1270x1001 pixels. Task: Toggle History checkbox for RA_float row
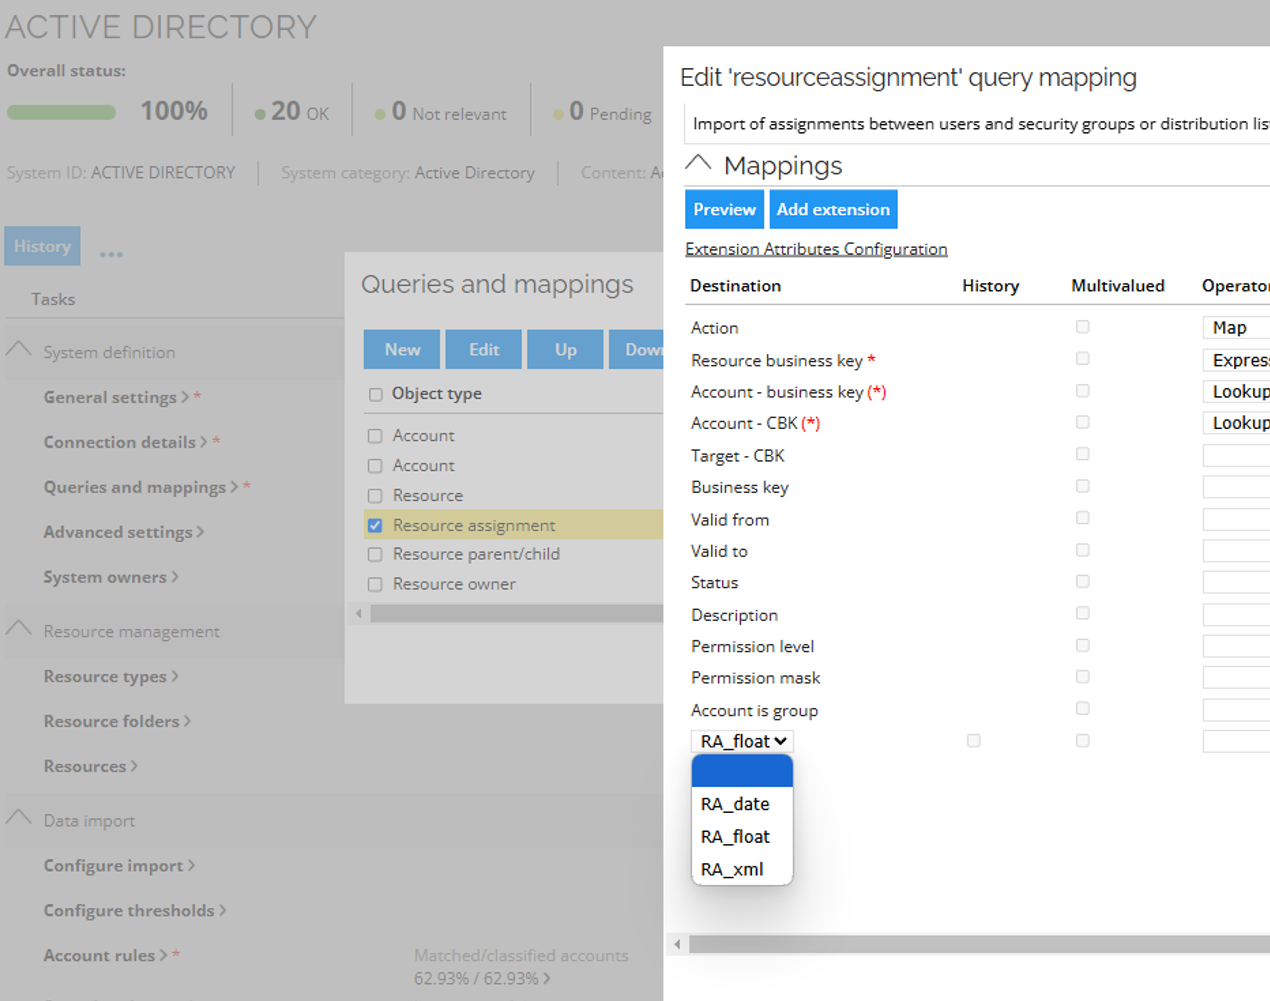973,741
